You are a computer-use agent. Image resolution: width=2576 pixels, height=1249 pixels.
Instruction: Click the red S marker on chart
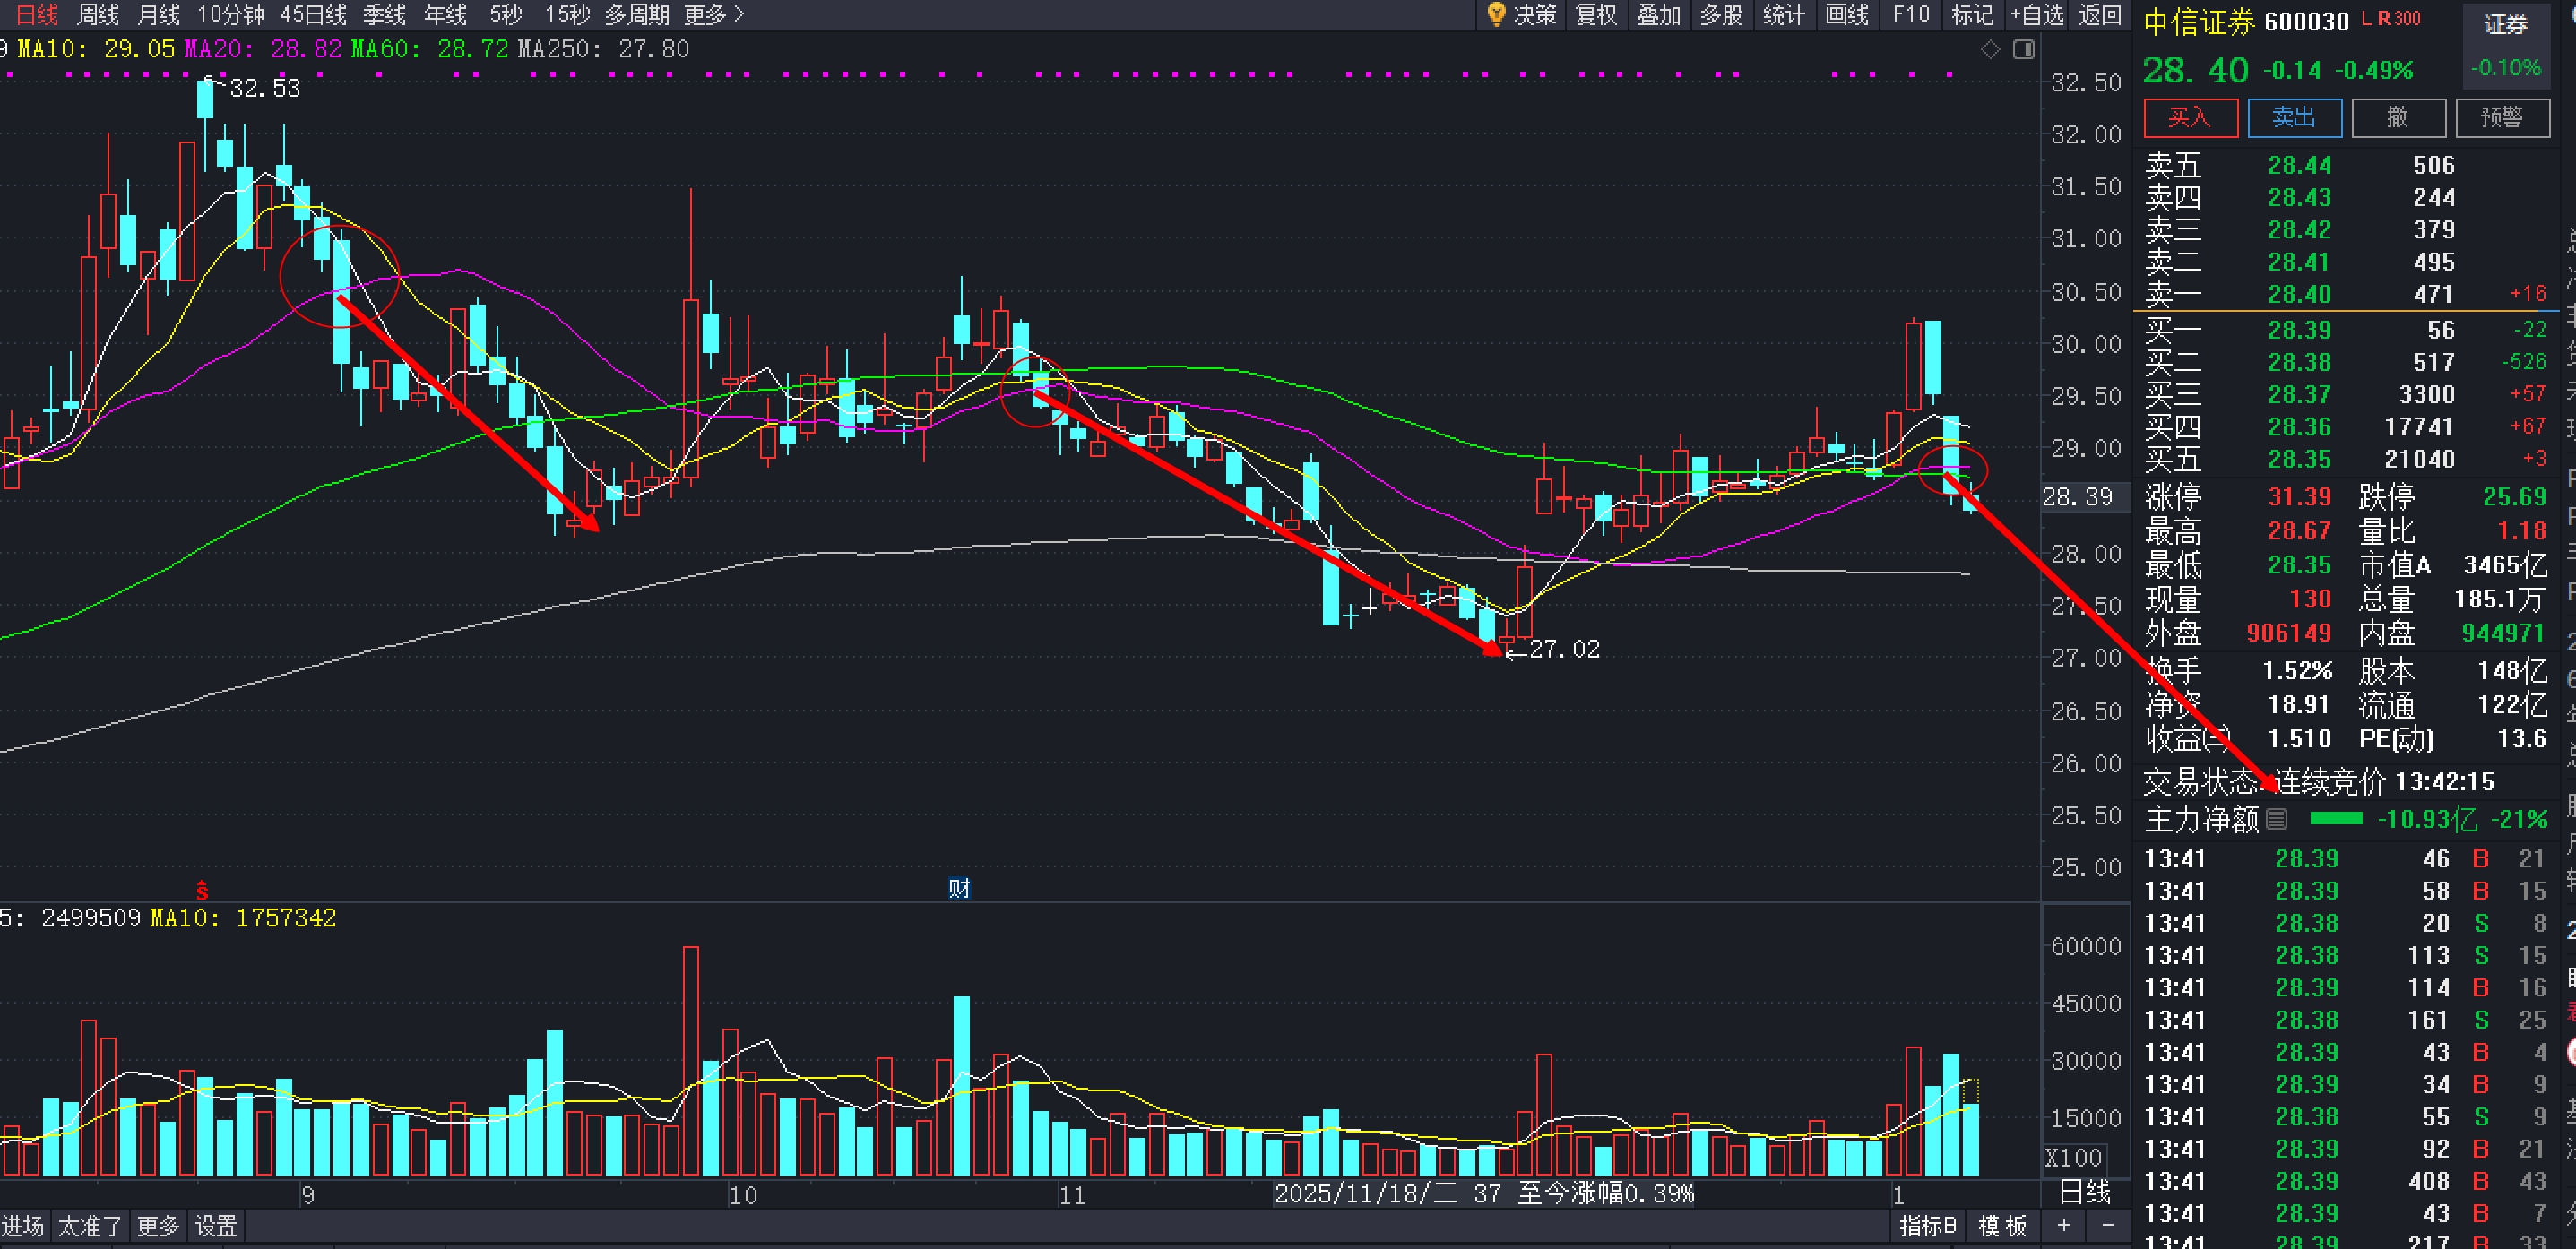[202, 889]
